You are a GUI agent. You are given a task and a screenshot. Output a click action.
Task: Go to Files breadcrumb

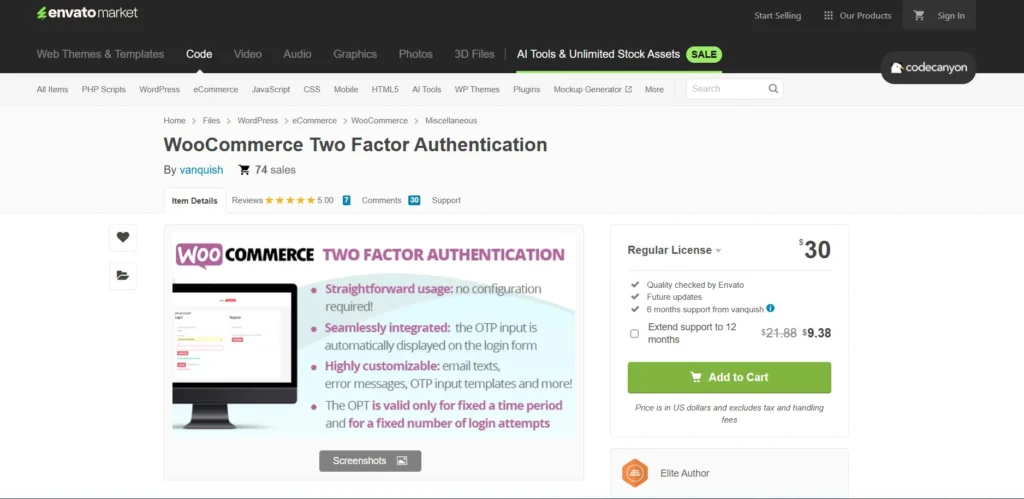pyautogui.click(x=212, y=121)
